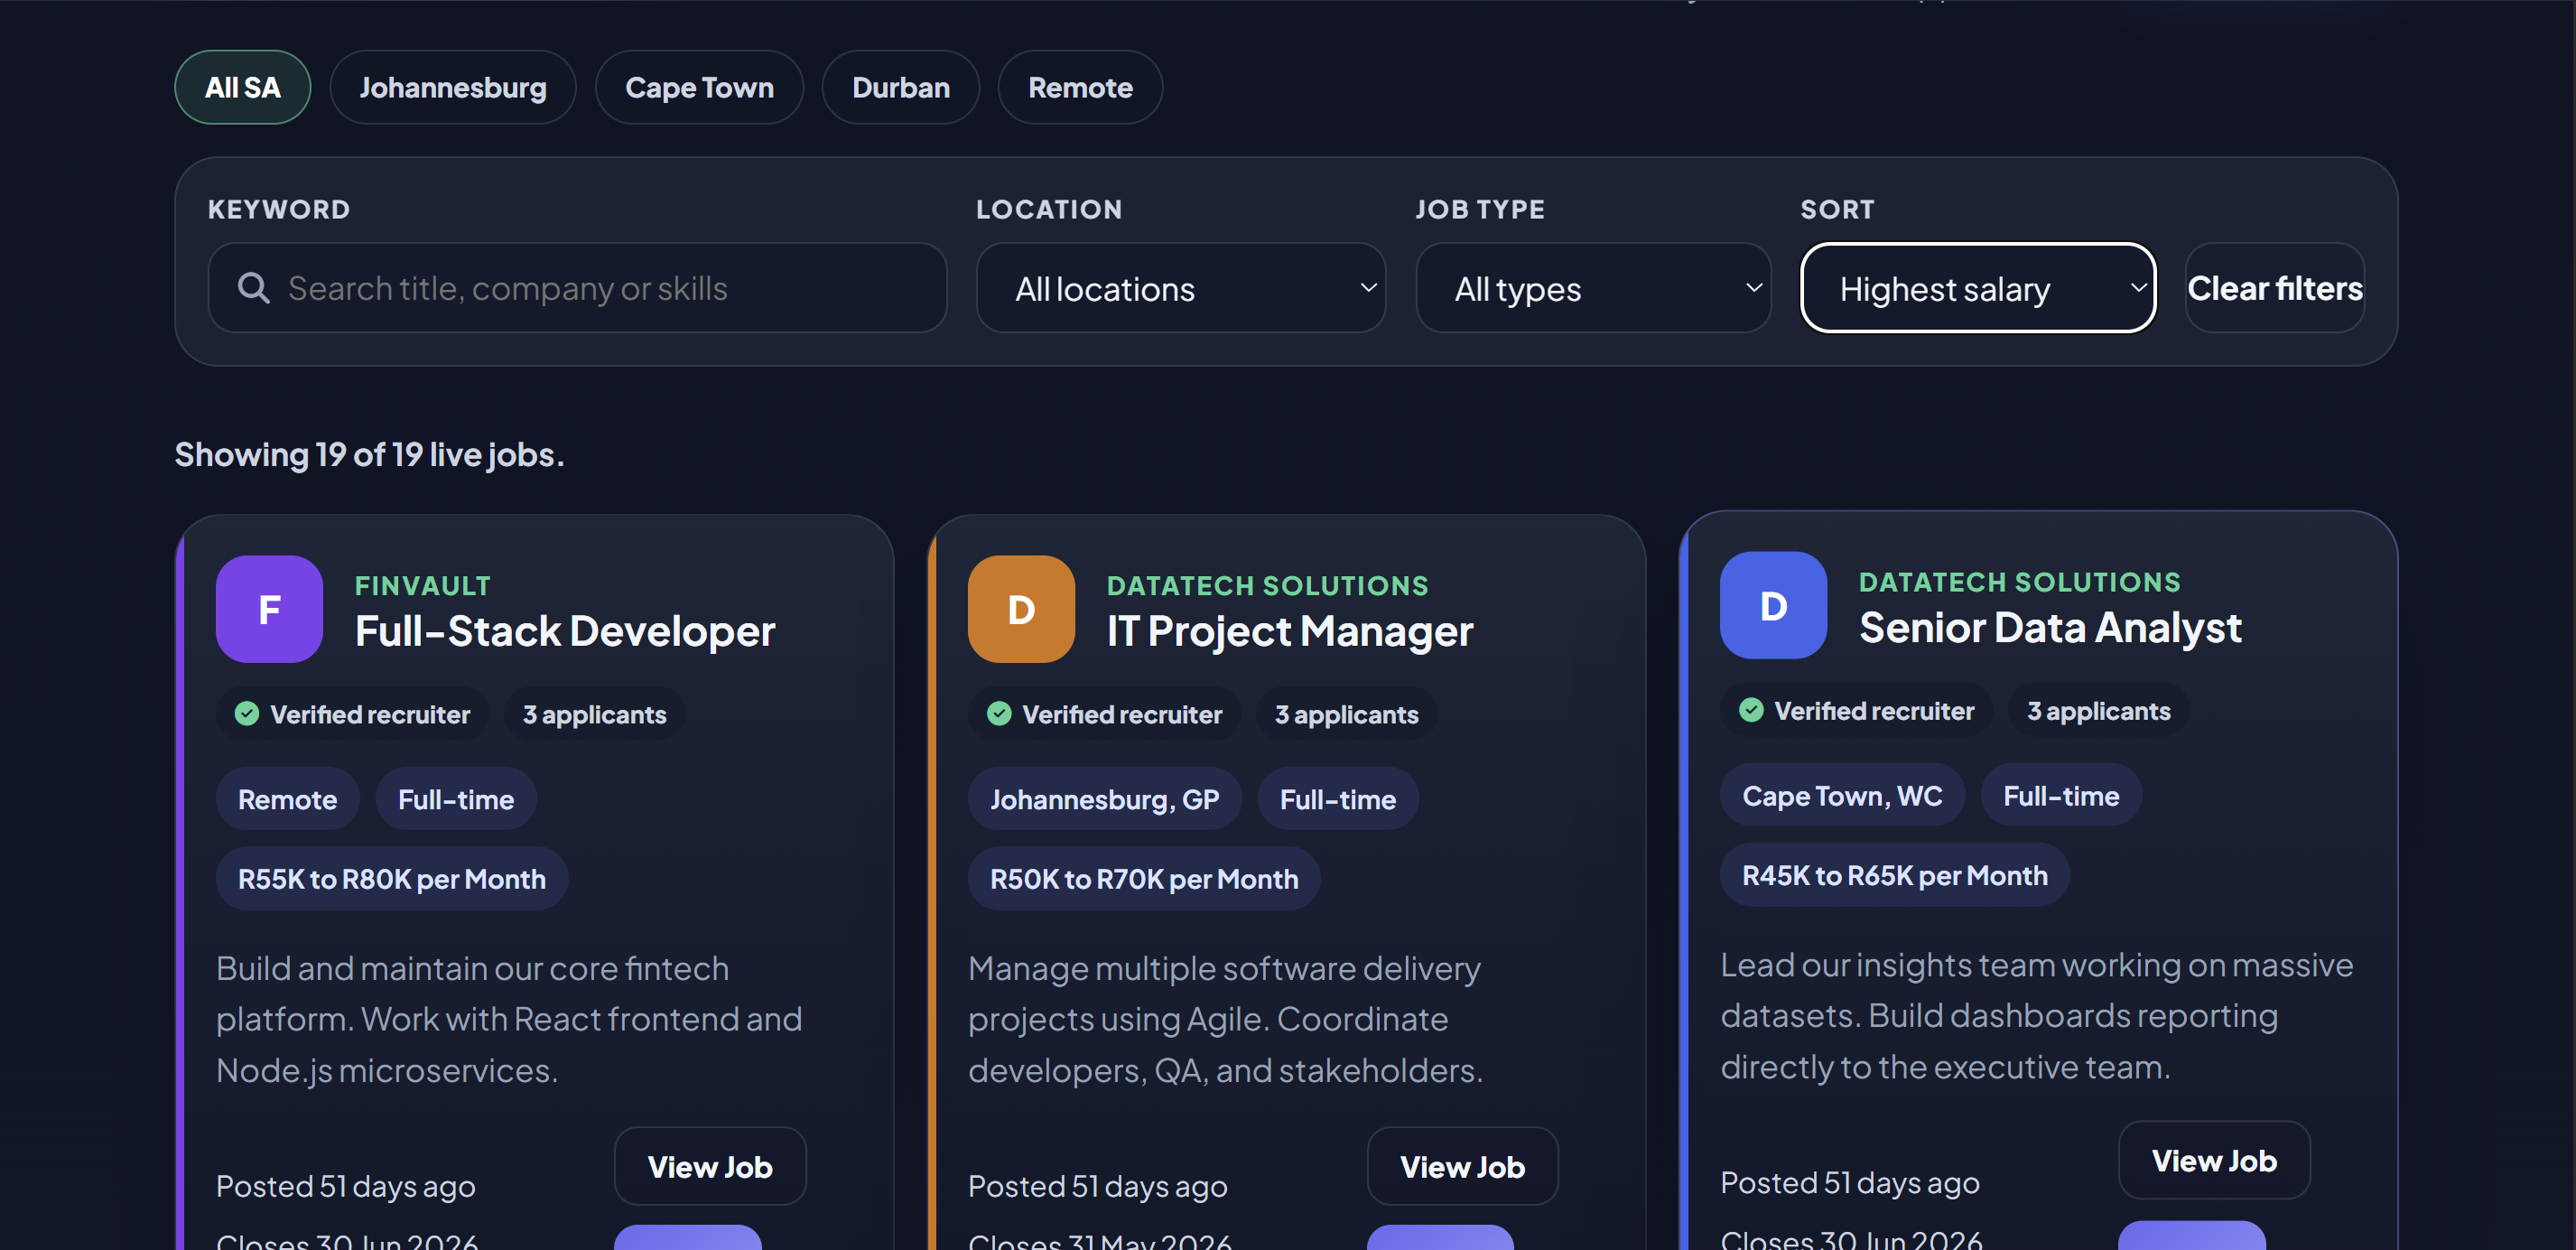Click 3 applicants badge on Senior Data Analyst card

(x=2098, y=710)
